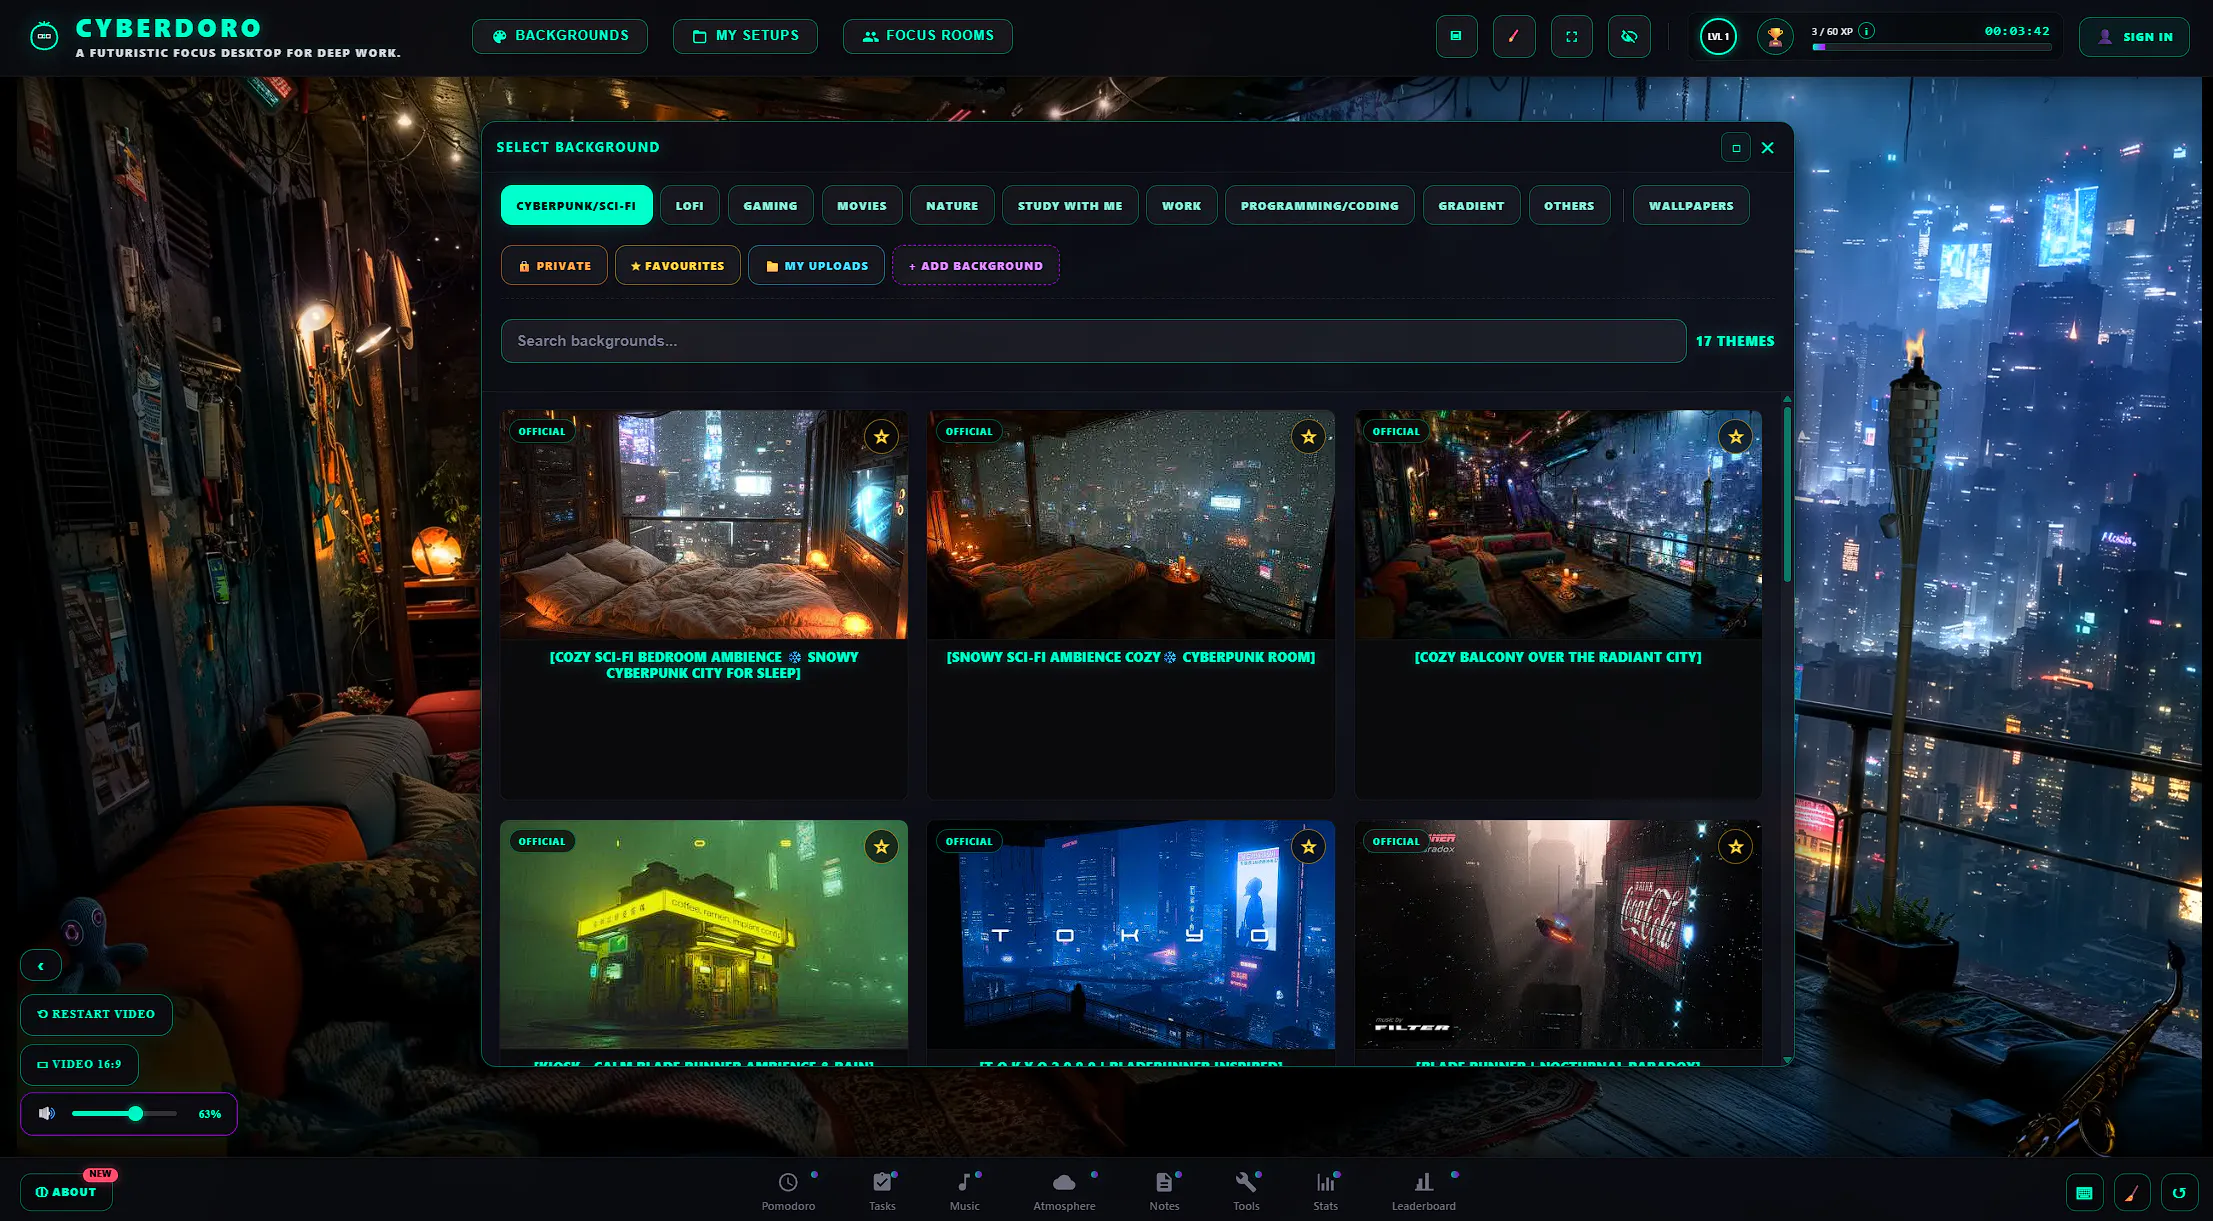The image size is (2213, 1221).
Task: Click the Add Background button
Action: 975,265
